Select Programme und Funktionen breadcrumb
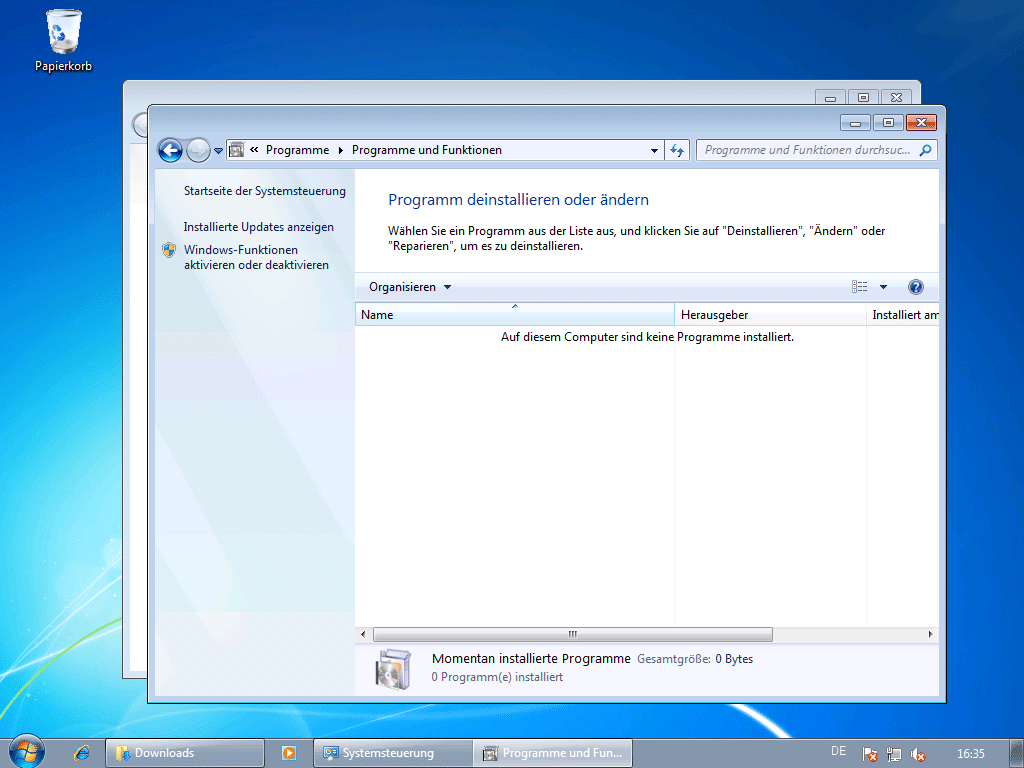Image resolution: width=1024 pixels, height=768 pixels. (426, 150)
